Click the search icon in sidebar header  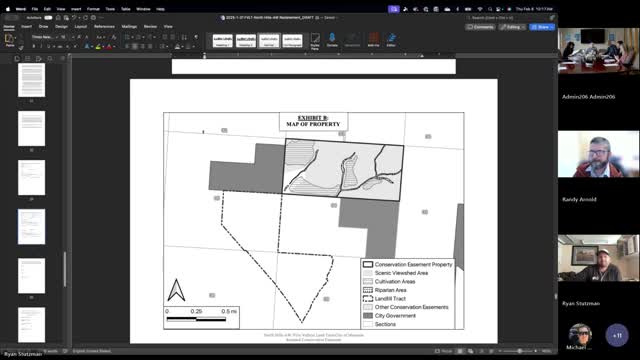click(50, 59)
